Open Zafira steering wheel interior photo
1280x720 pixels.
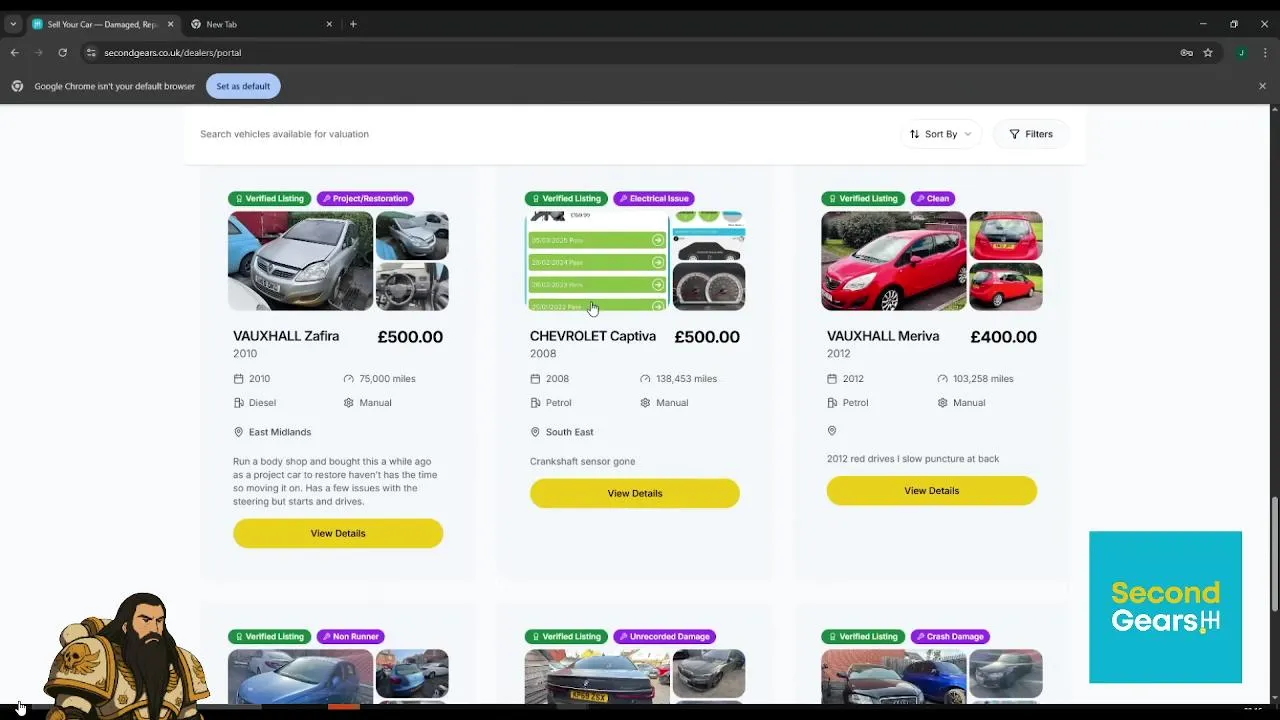pyautogui.click(x=412, y=286)
